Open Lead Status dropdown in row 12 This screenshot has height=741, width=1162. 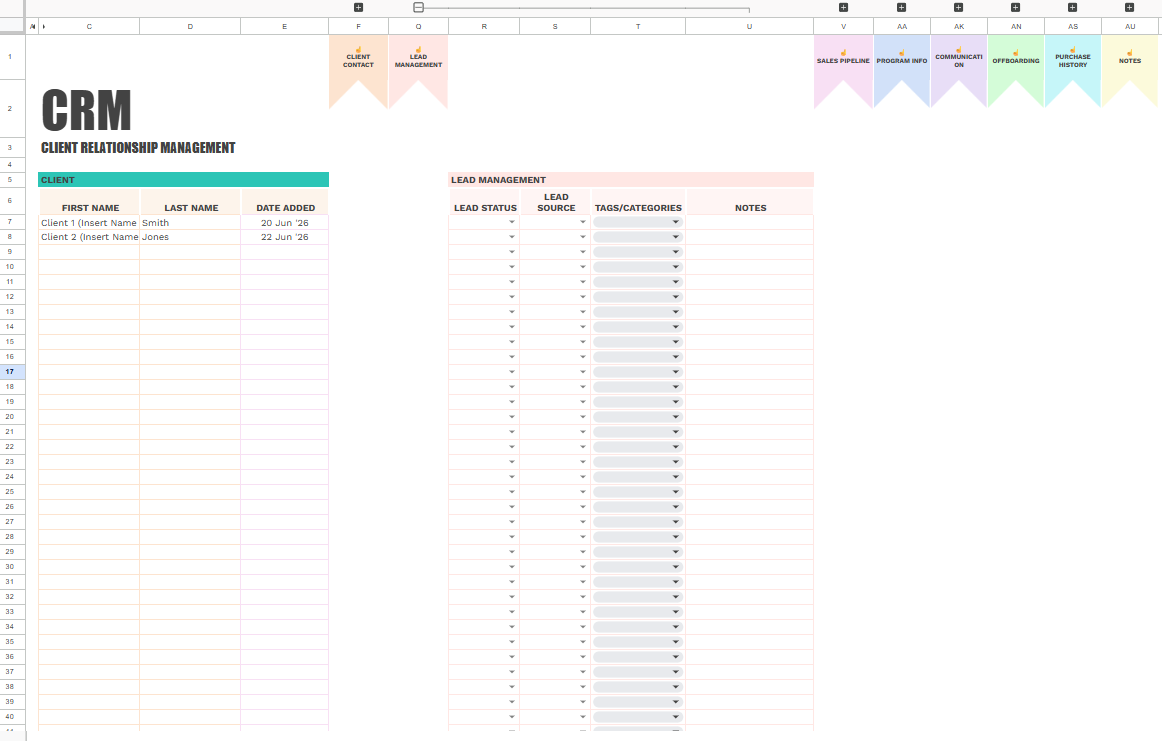pyautogui.click(x=511, y=297)
